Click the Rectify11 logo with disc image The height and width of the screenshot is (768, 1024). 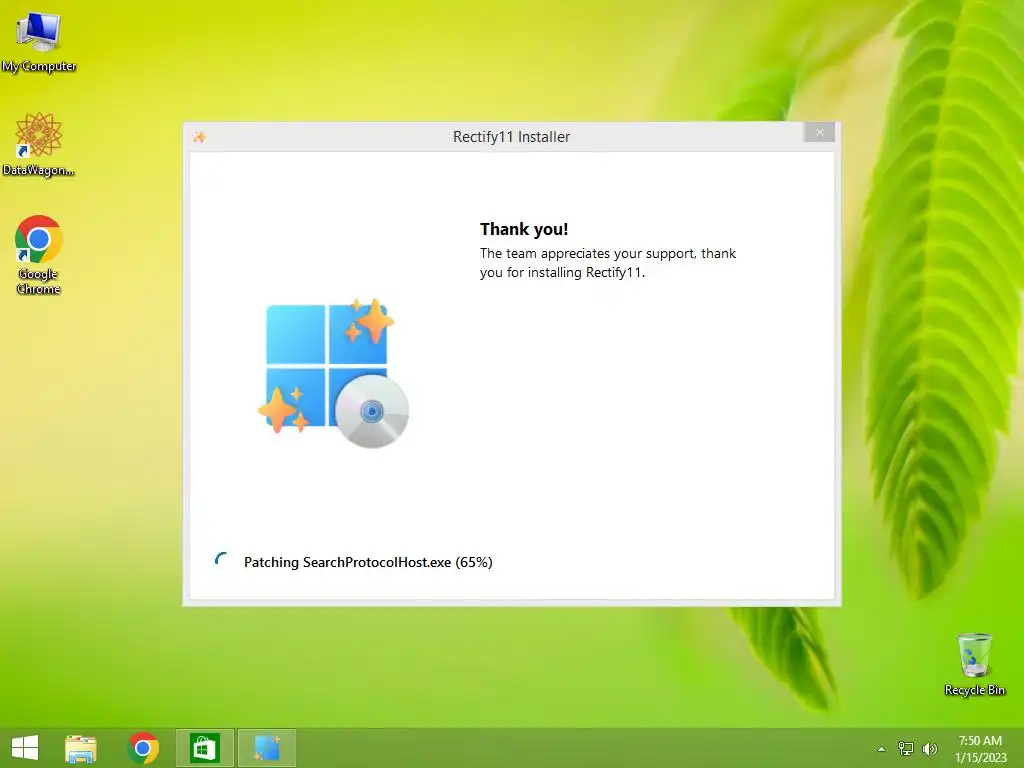tap(333, 373)
